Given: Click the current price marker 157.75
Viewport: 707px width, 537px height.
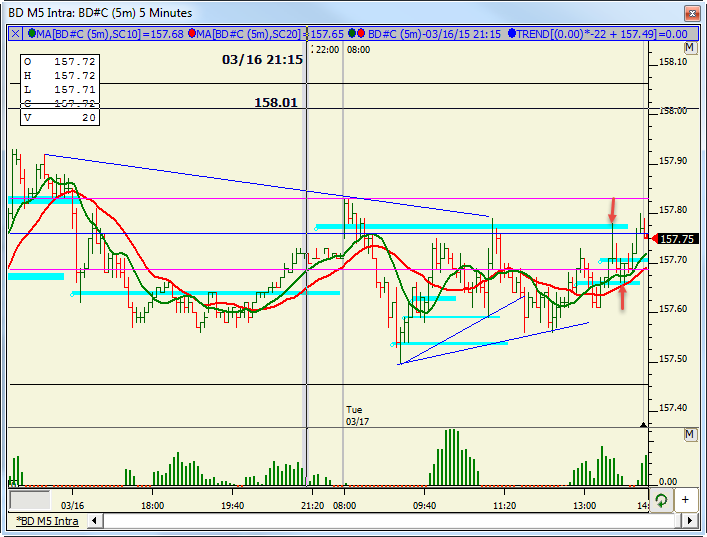Looking at the screenshot, I should 676,239.
